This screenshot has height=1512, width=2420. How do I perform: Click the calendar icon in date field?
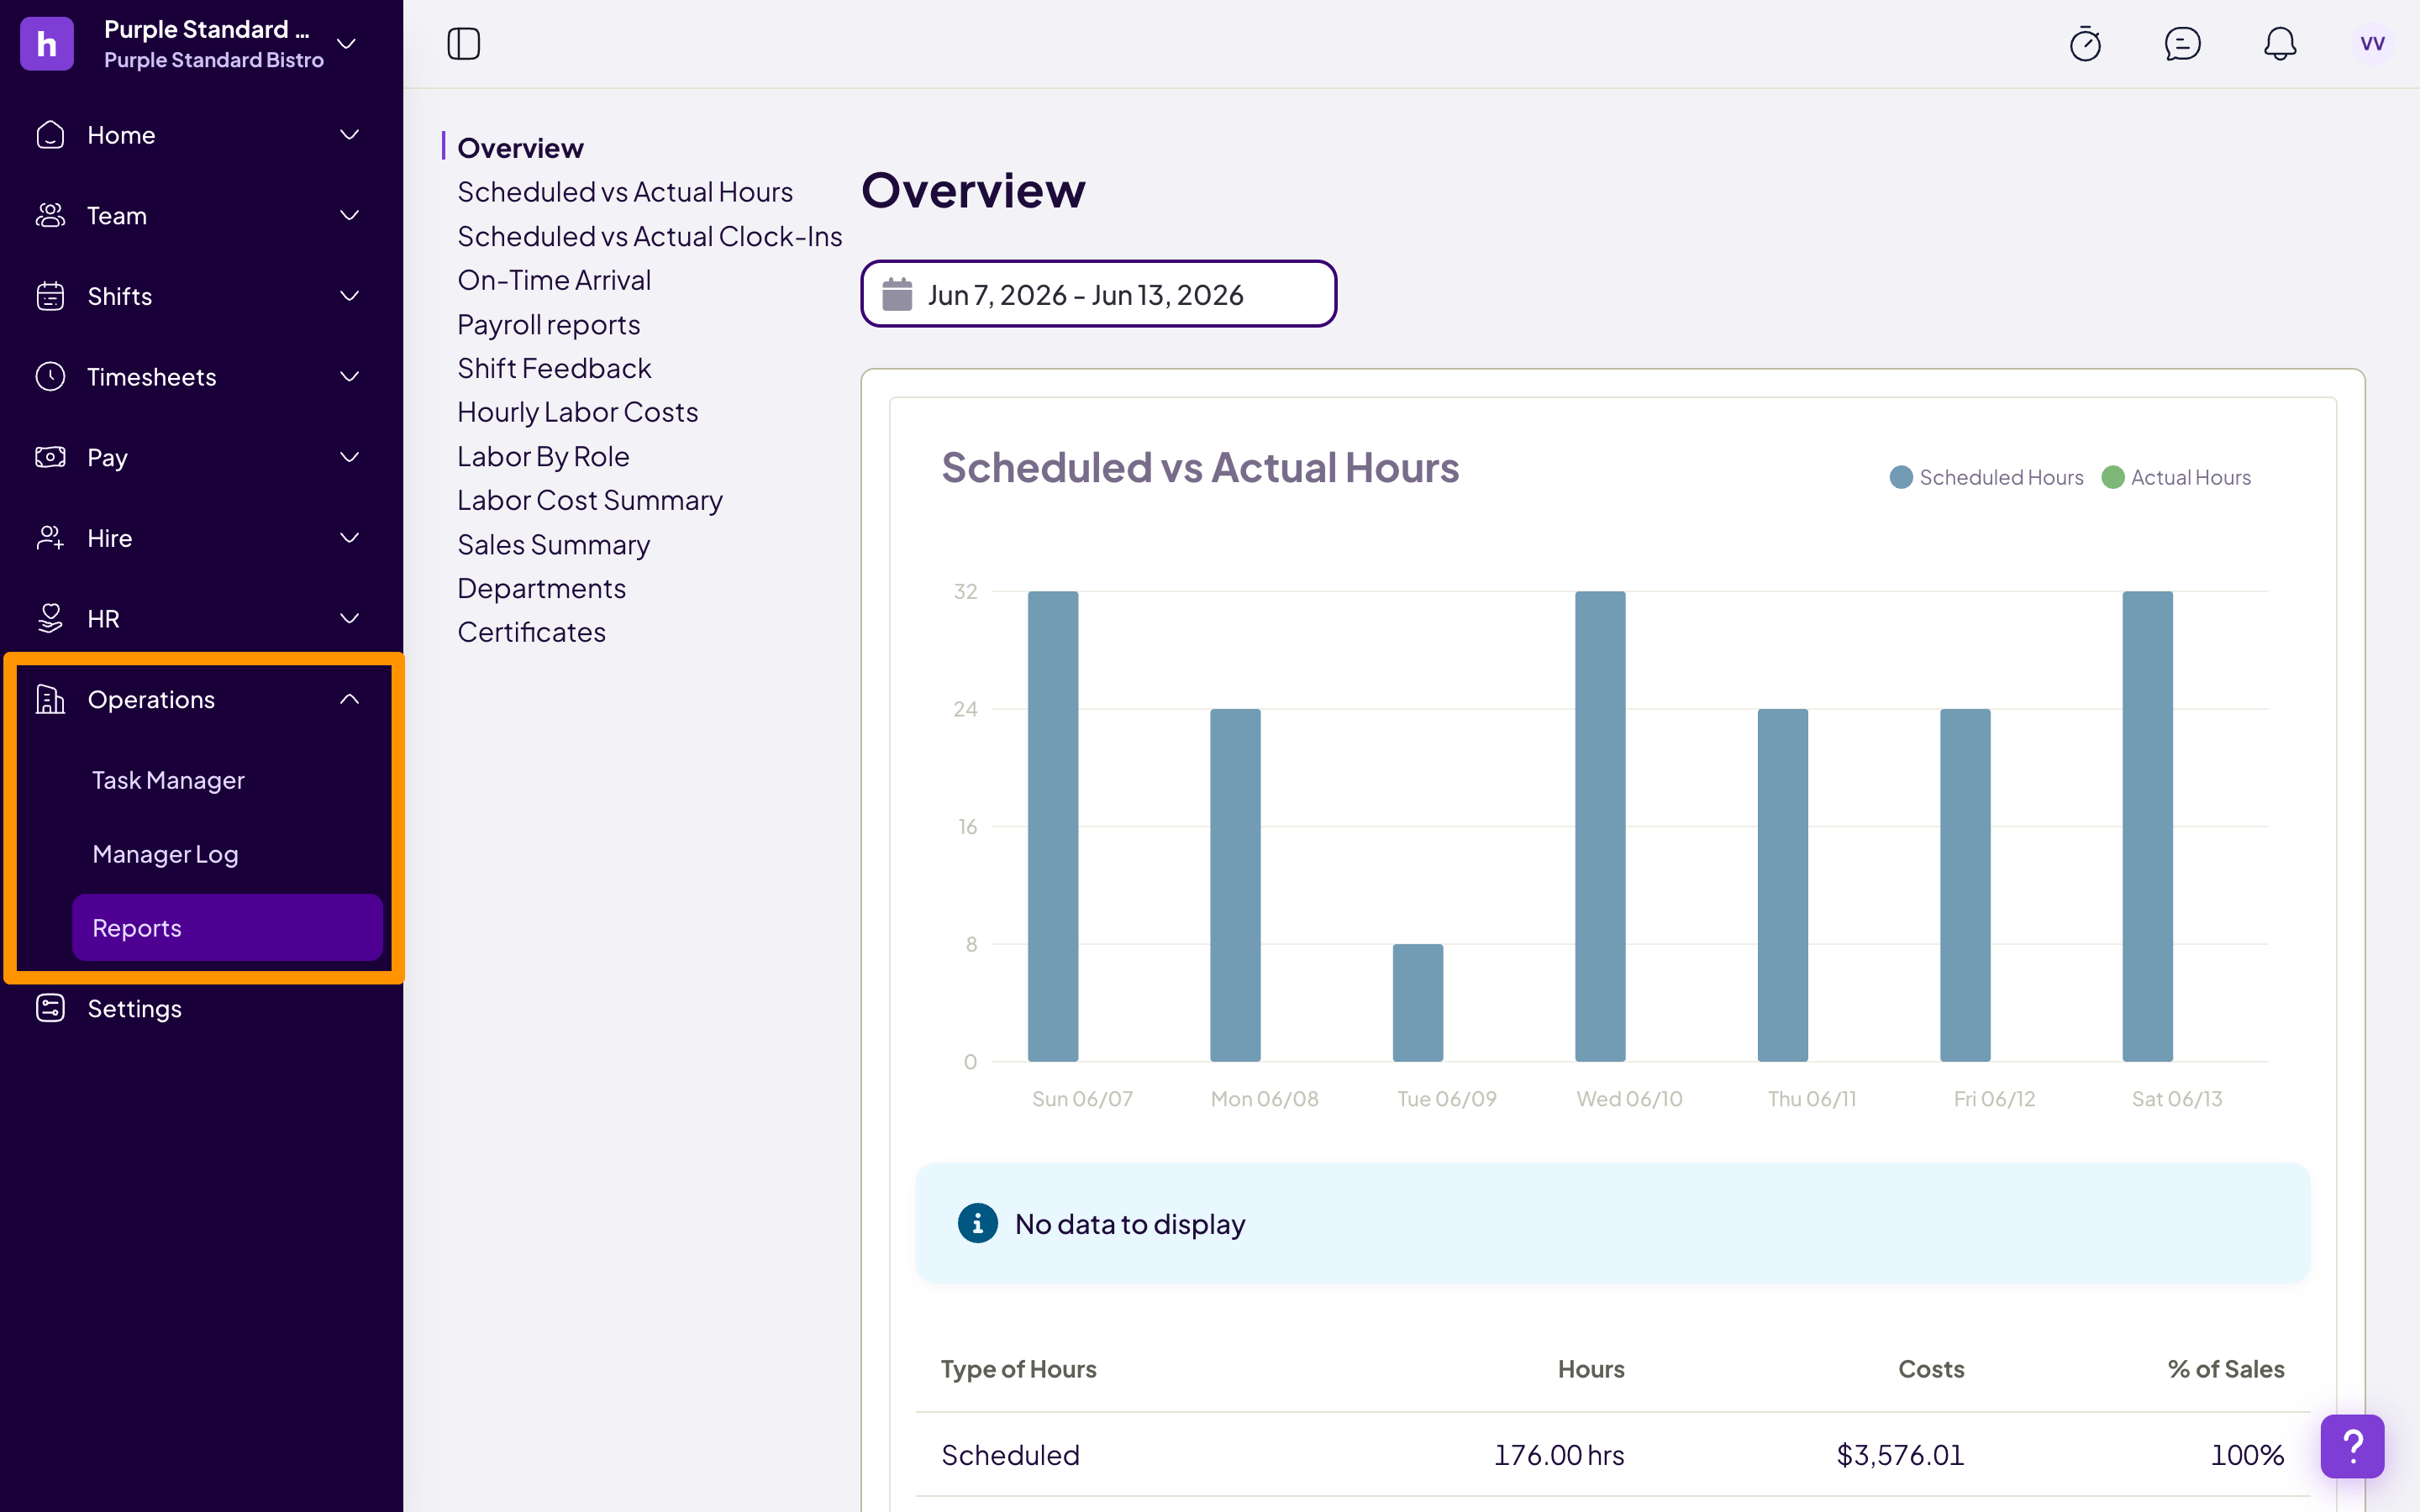tap(897, 295)
